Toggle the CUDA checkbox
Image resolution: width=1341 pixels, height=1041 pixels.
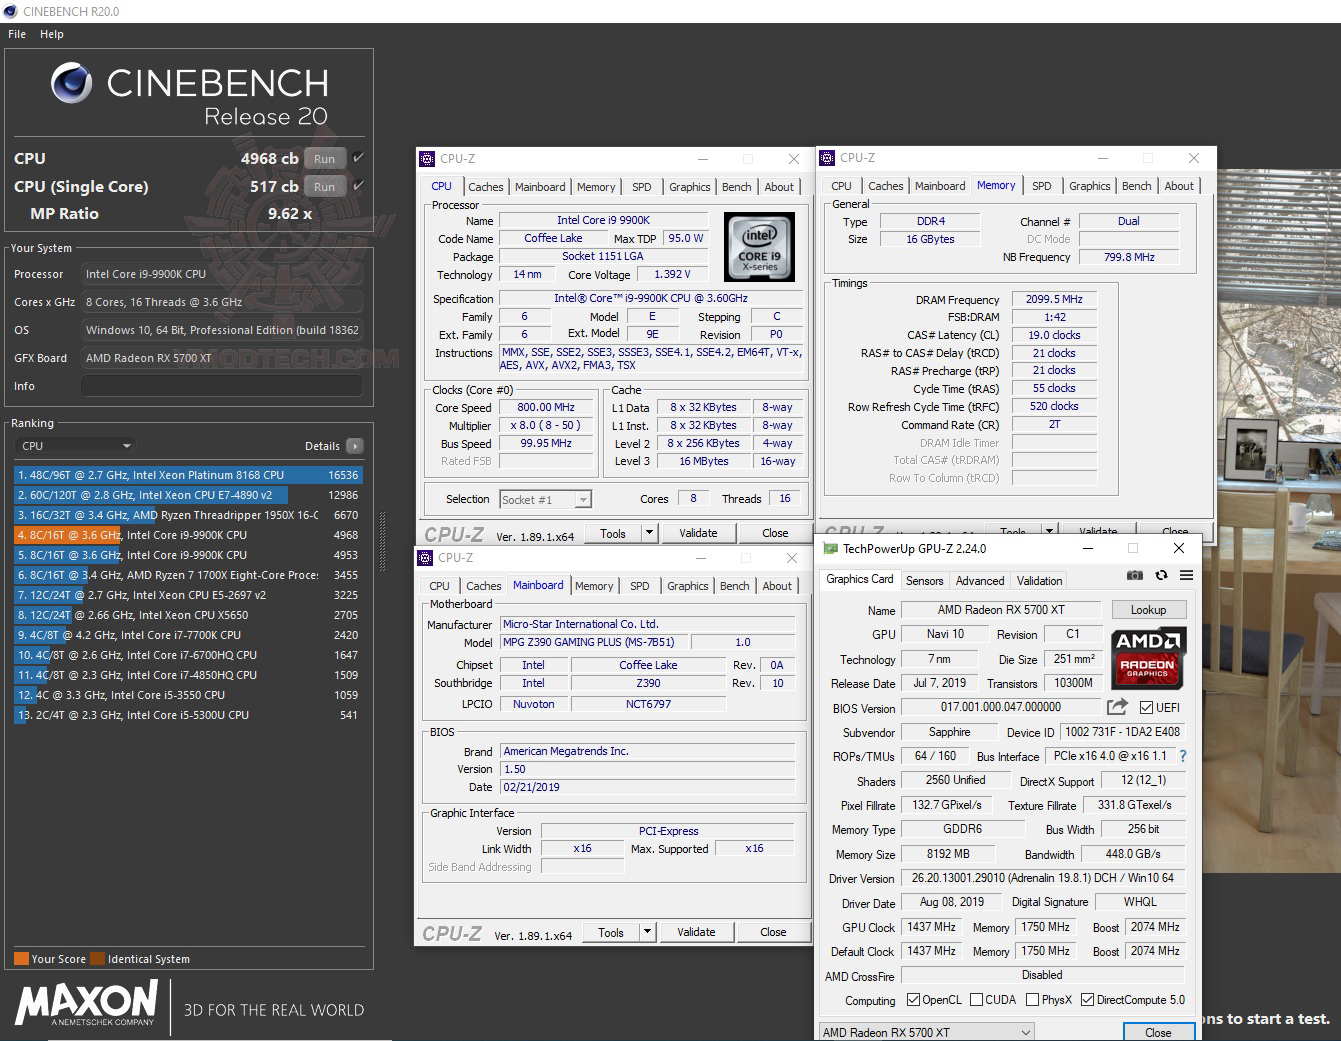coord(976,1000)
